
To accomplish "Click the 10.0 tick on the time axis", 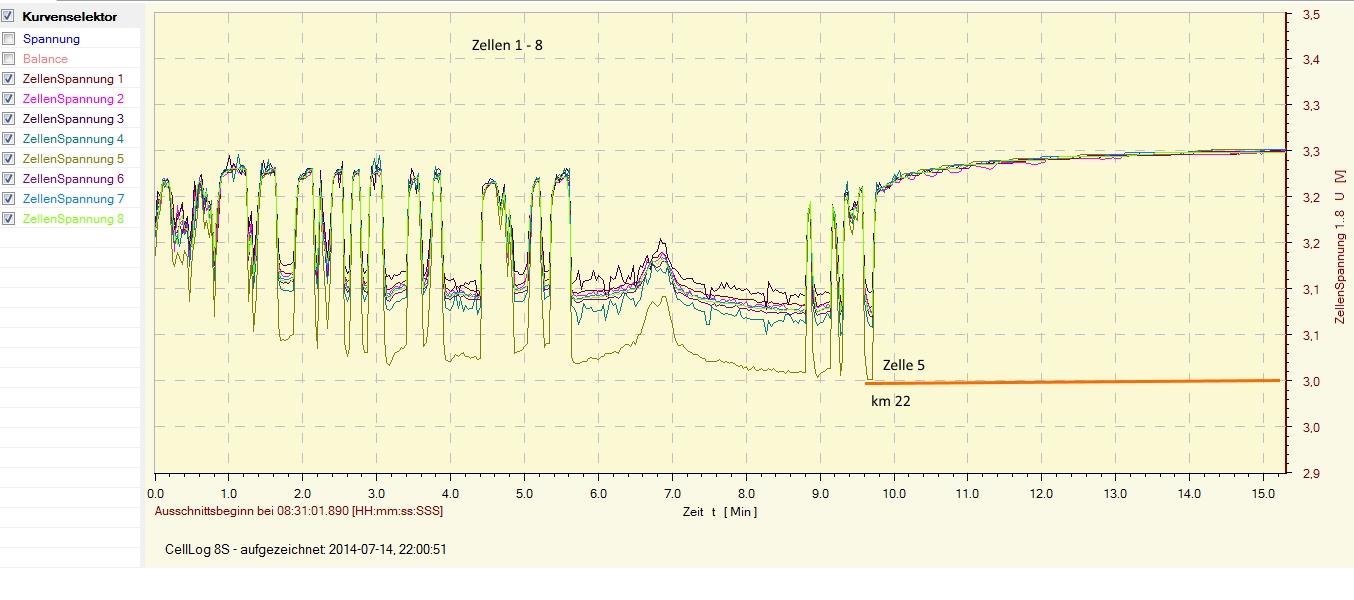I will (893, 494).
